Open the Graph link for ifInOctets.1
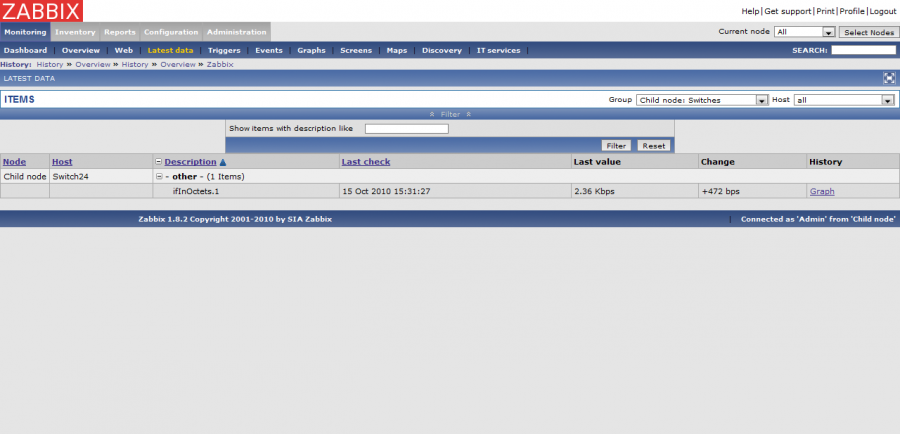The image size is (900, 434). tap(822, 191)
